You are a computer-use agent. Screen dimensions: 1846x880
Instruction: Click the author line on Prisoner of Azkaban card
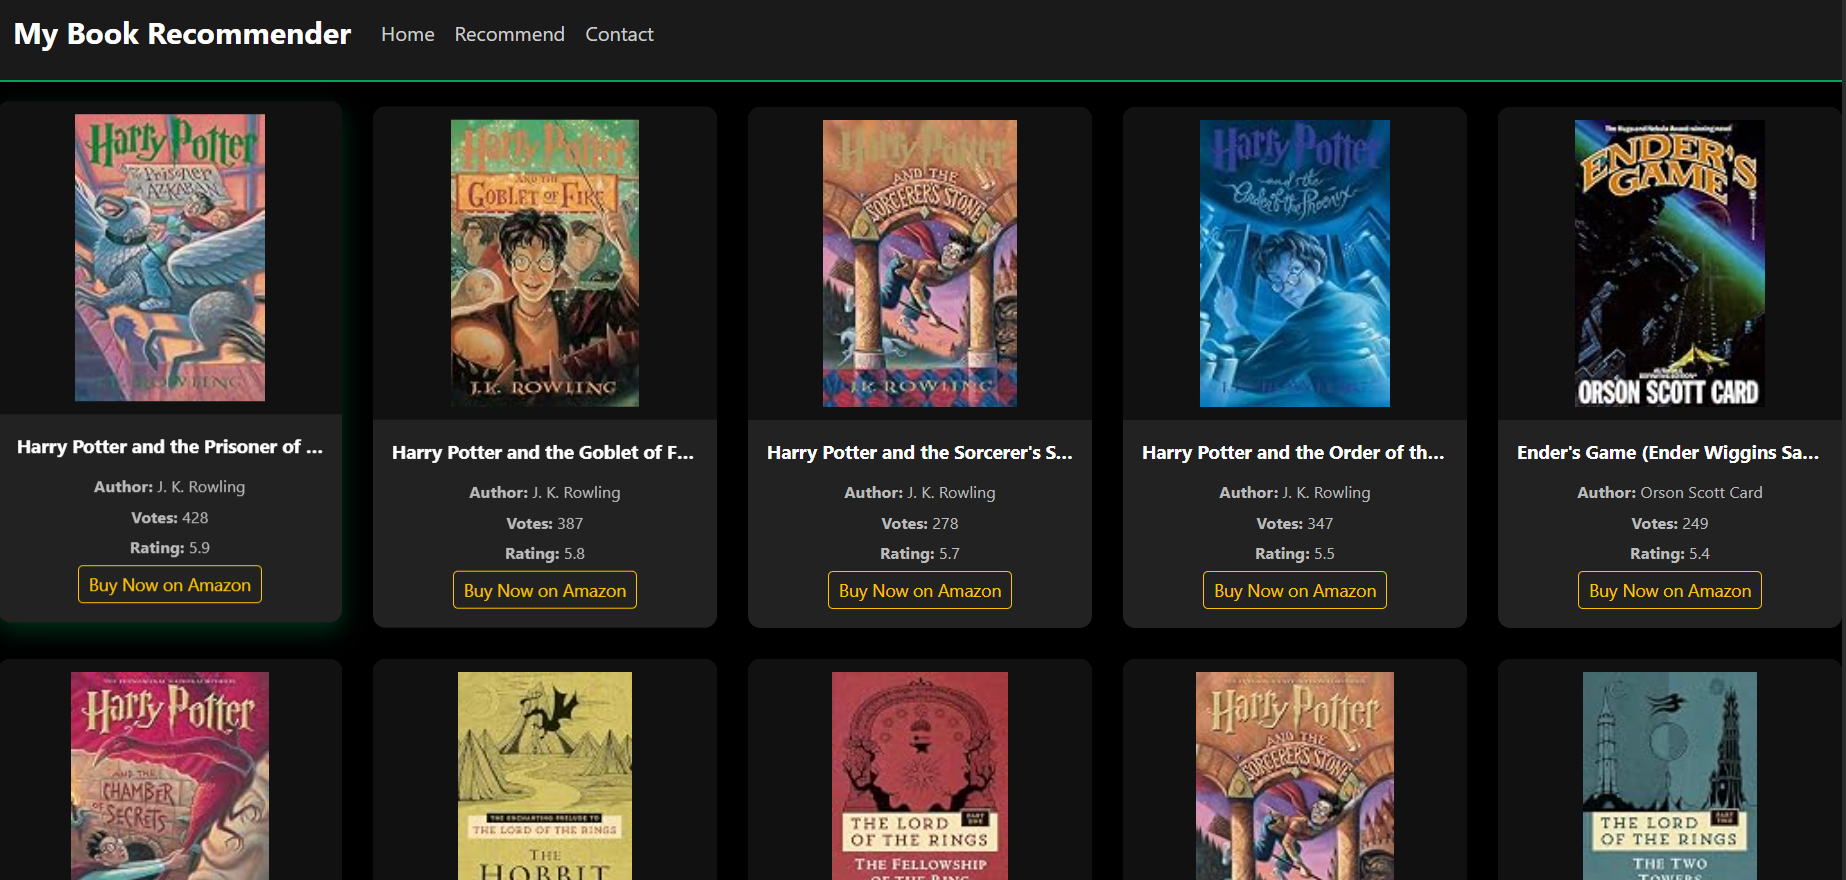click(170, 486)
